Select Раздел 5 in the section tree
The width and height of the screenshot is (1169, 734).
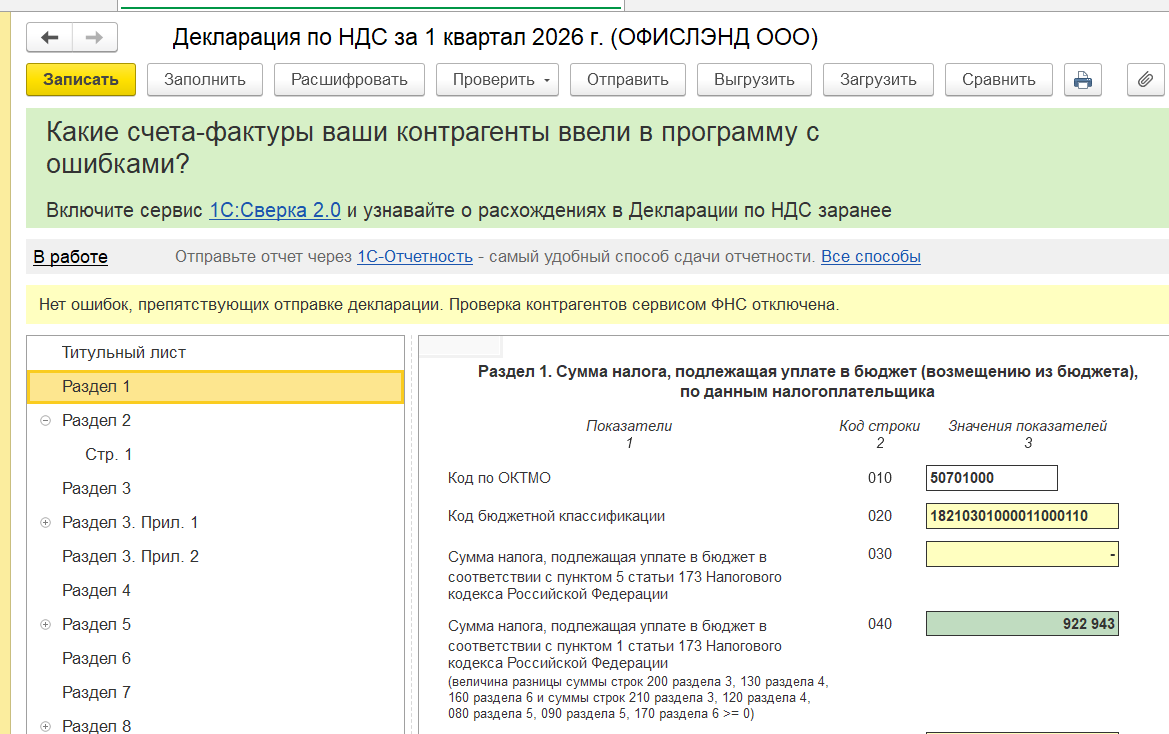pyautogui.click(x=96, y=624)
